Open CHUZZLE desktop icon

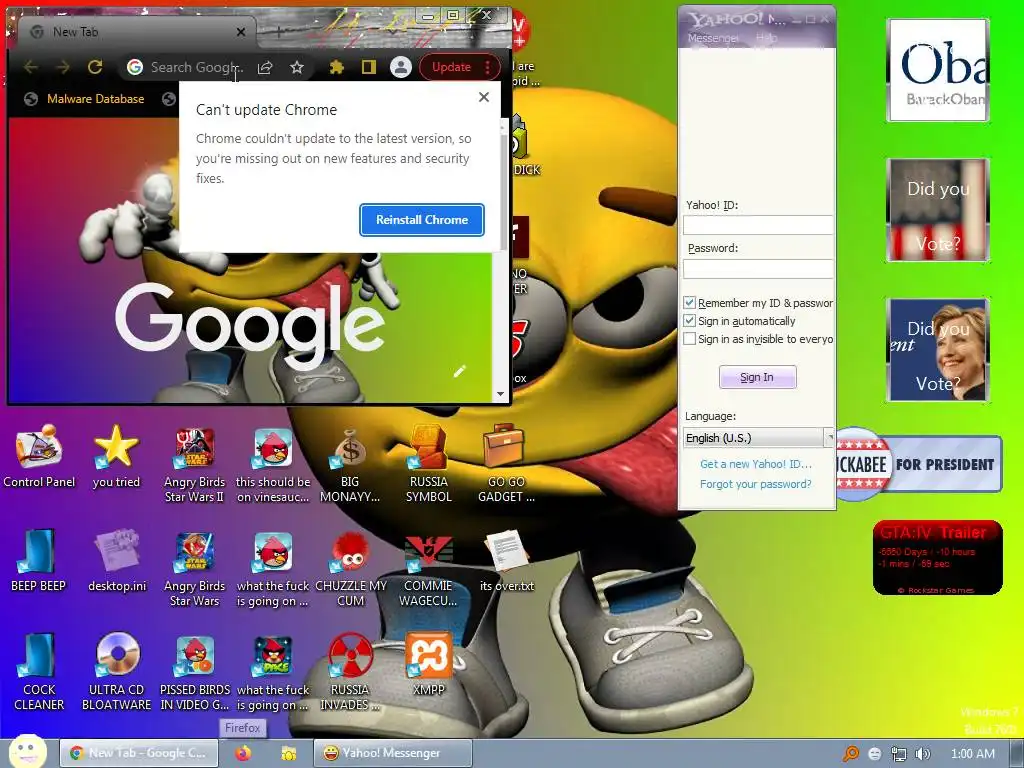[x=351, y=568]
